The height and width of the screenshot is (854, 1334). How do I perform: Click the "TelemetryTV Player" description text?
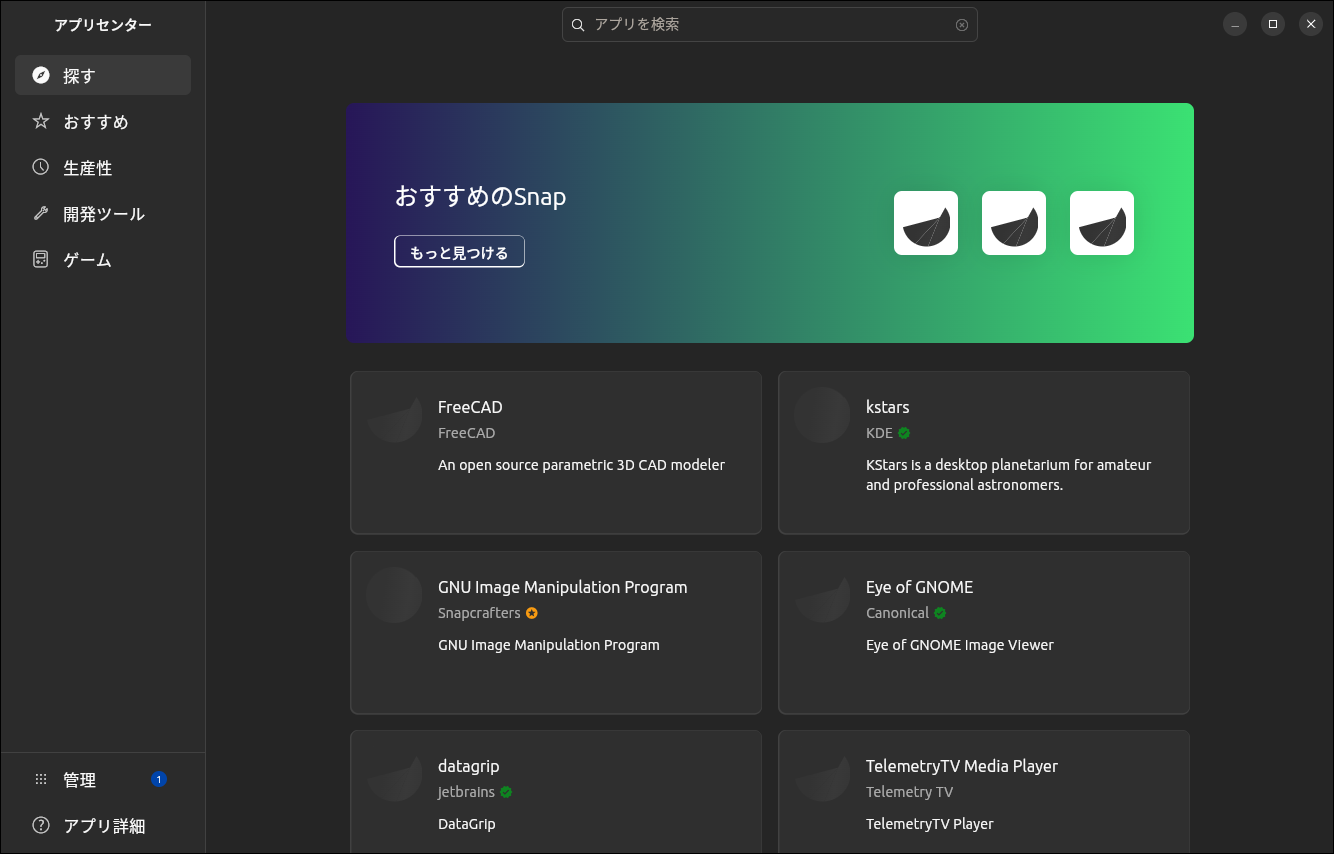(x=930, y=824)
